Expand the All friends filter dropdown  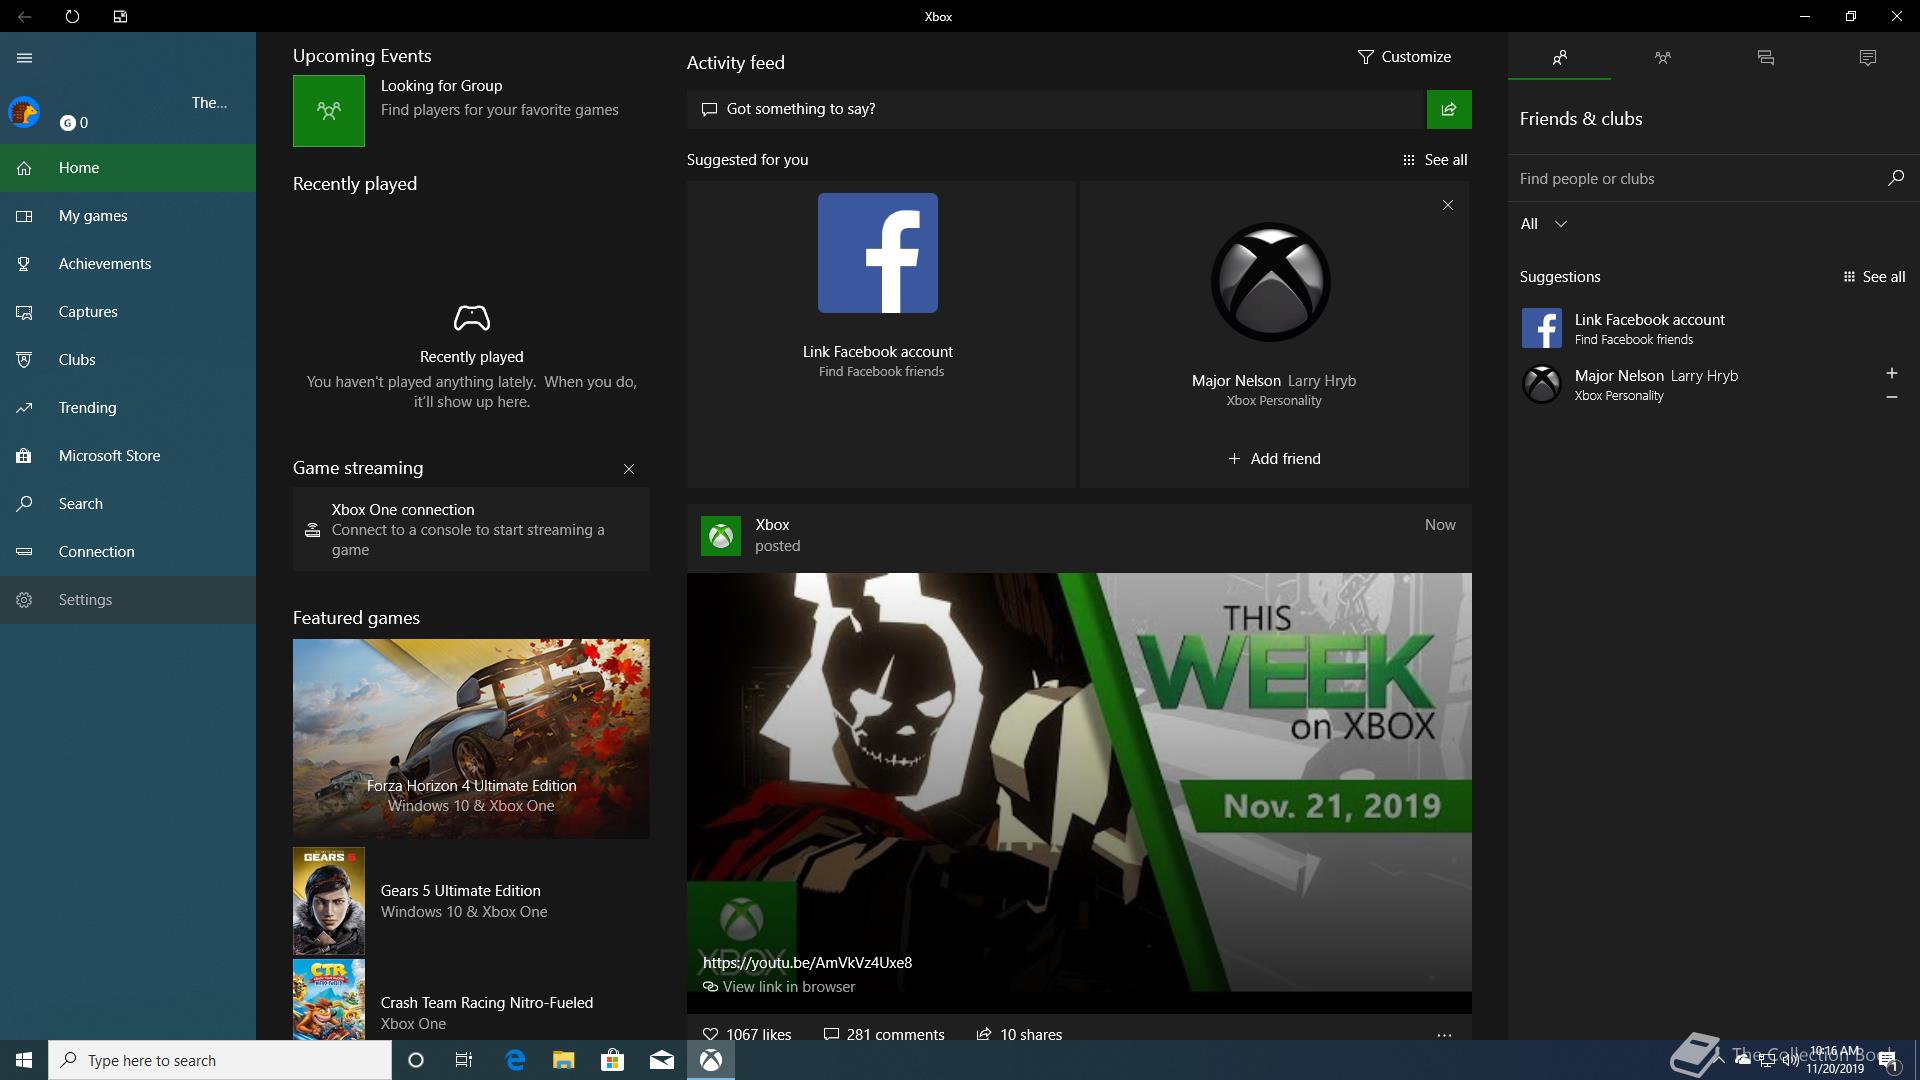pyautogui.click(x=1544, y=224)
